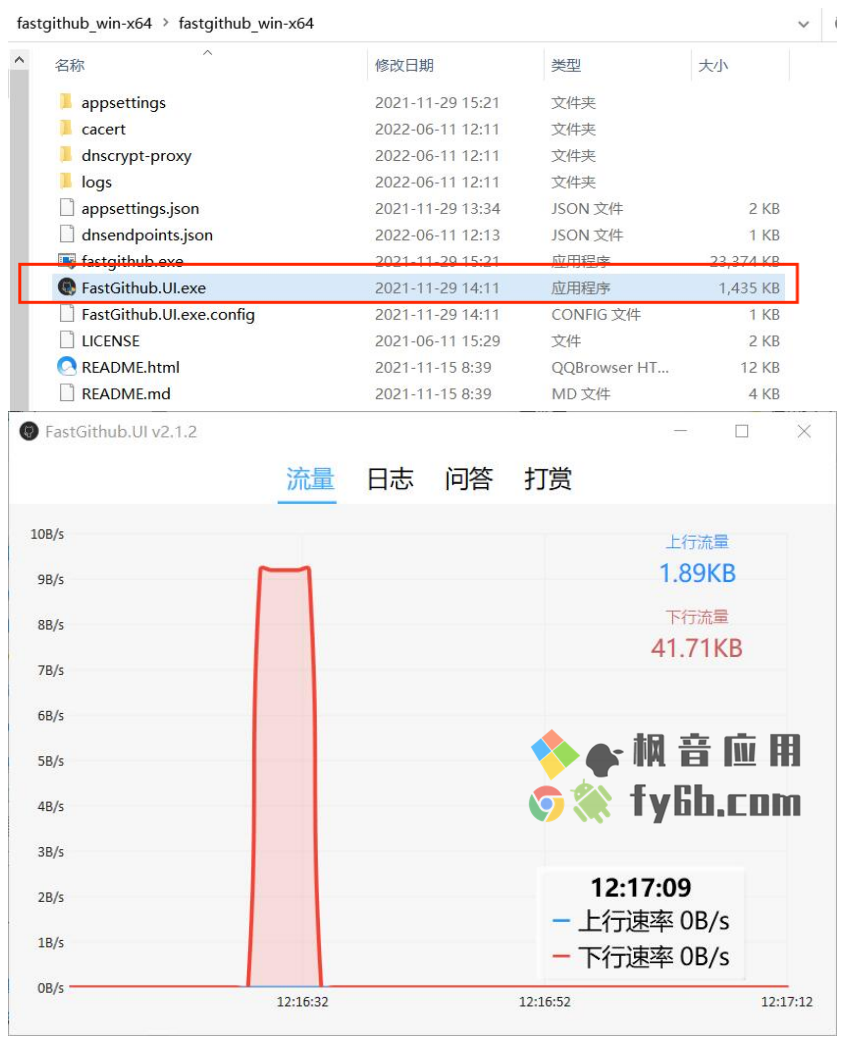Viewport: 845px width, 1044px height.
Task: Open the 问答 tab
Action: pos(469,479)
